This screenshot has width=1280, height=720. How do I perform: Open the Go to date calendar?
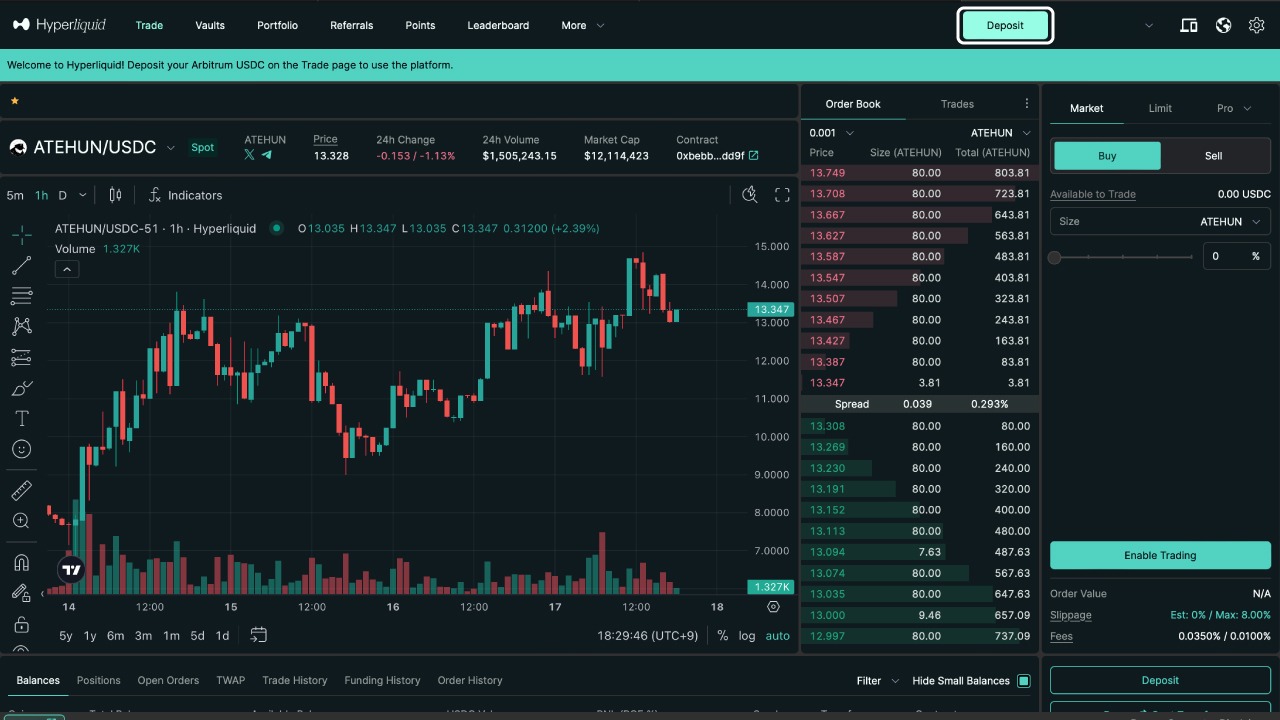coord(258,635)
